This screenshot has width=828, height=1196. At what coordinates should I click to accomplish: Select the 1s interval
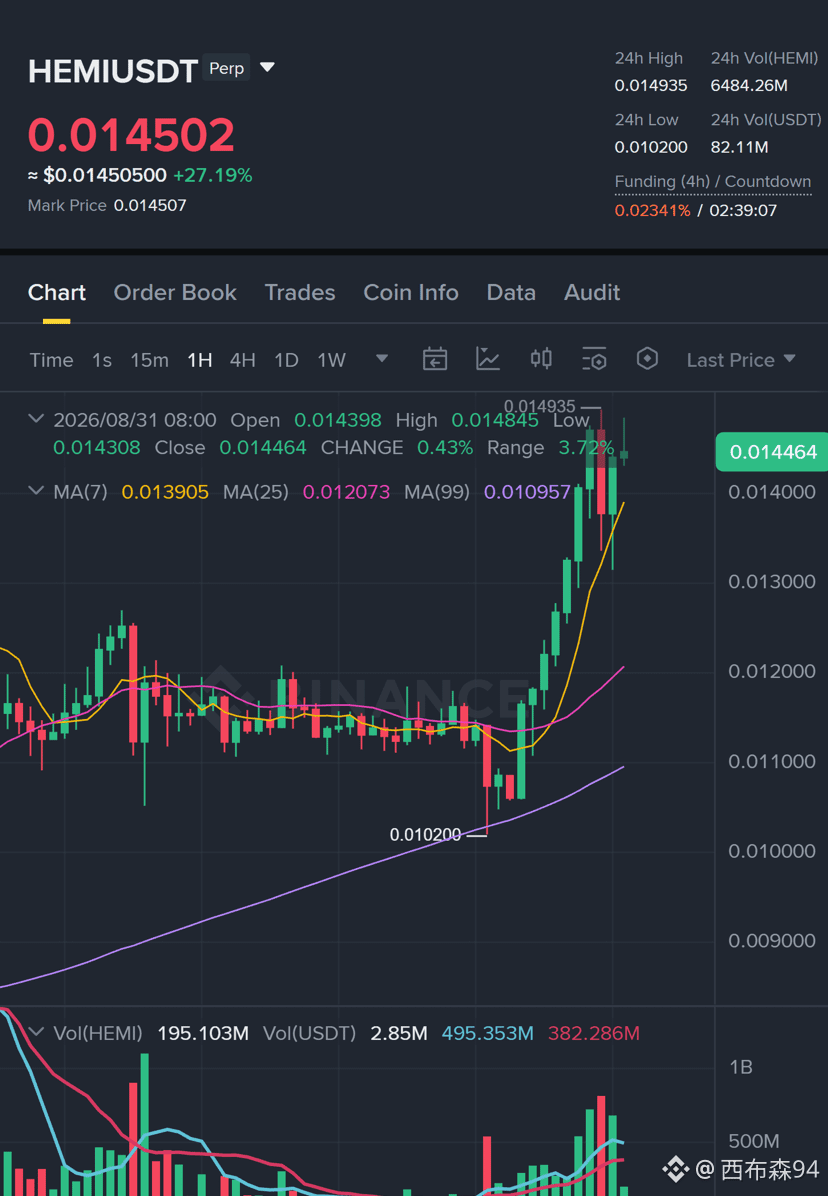[x=101, y=360]
